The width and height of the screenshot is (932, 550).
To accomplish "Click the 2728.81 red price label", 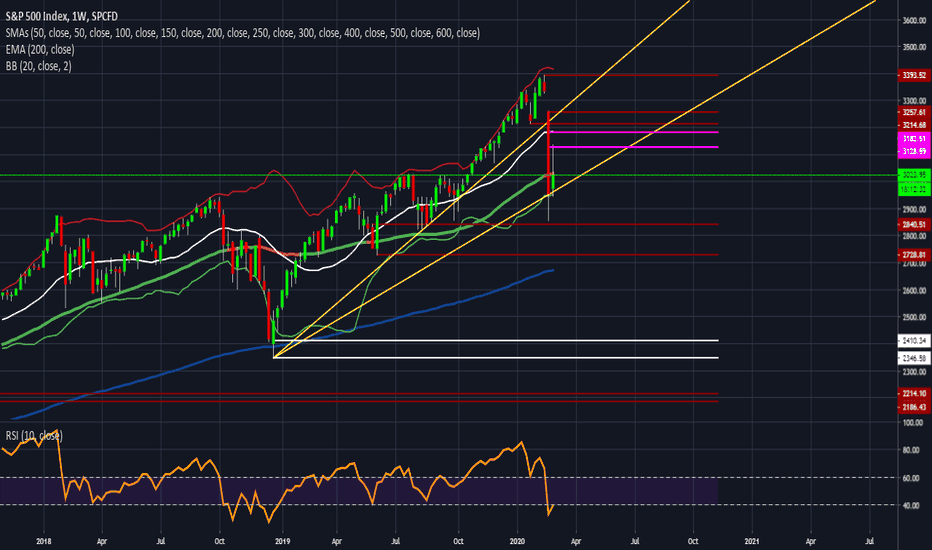I will (x=914, y=254).
